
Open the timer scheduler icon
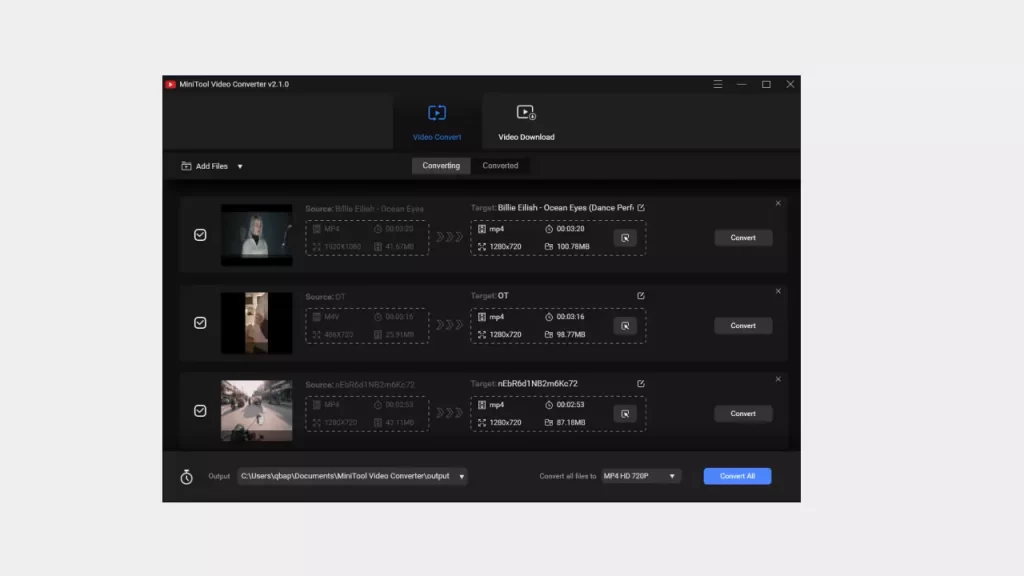187,477
